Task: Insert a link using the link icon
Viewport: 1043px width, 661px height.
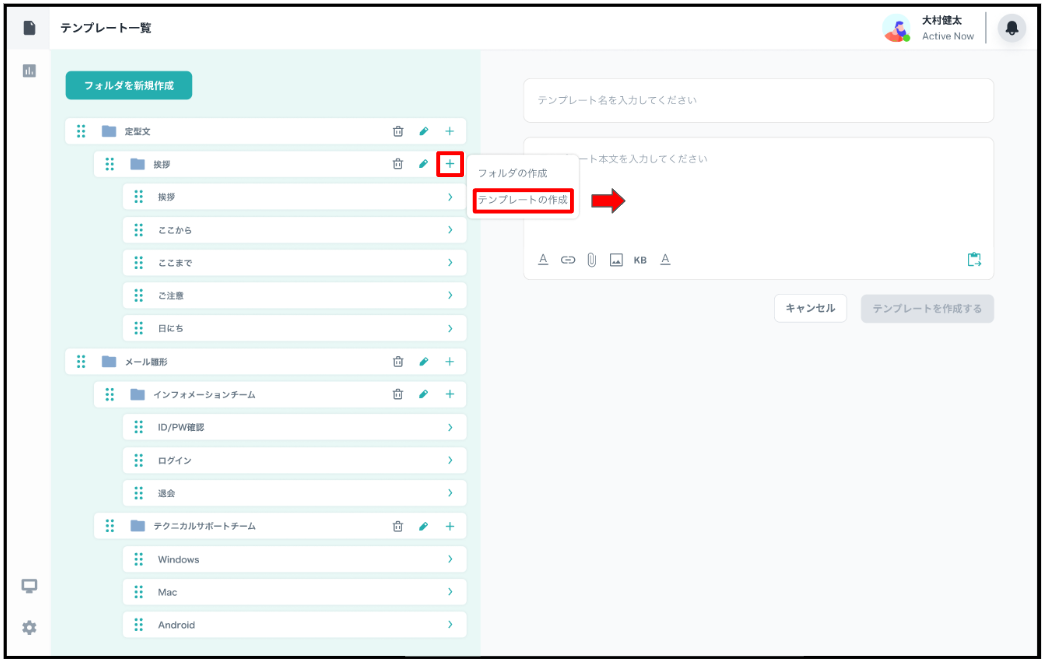Action: click(568, 260)
